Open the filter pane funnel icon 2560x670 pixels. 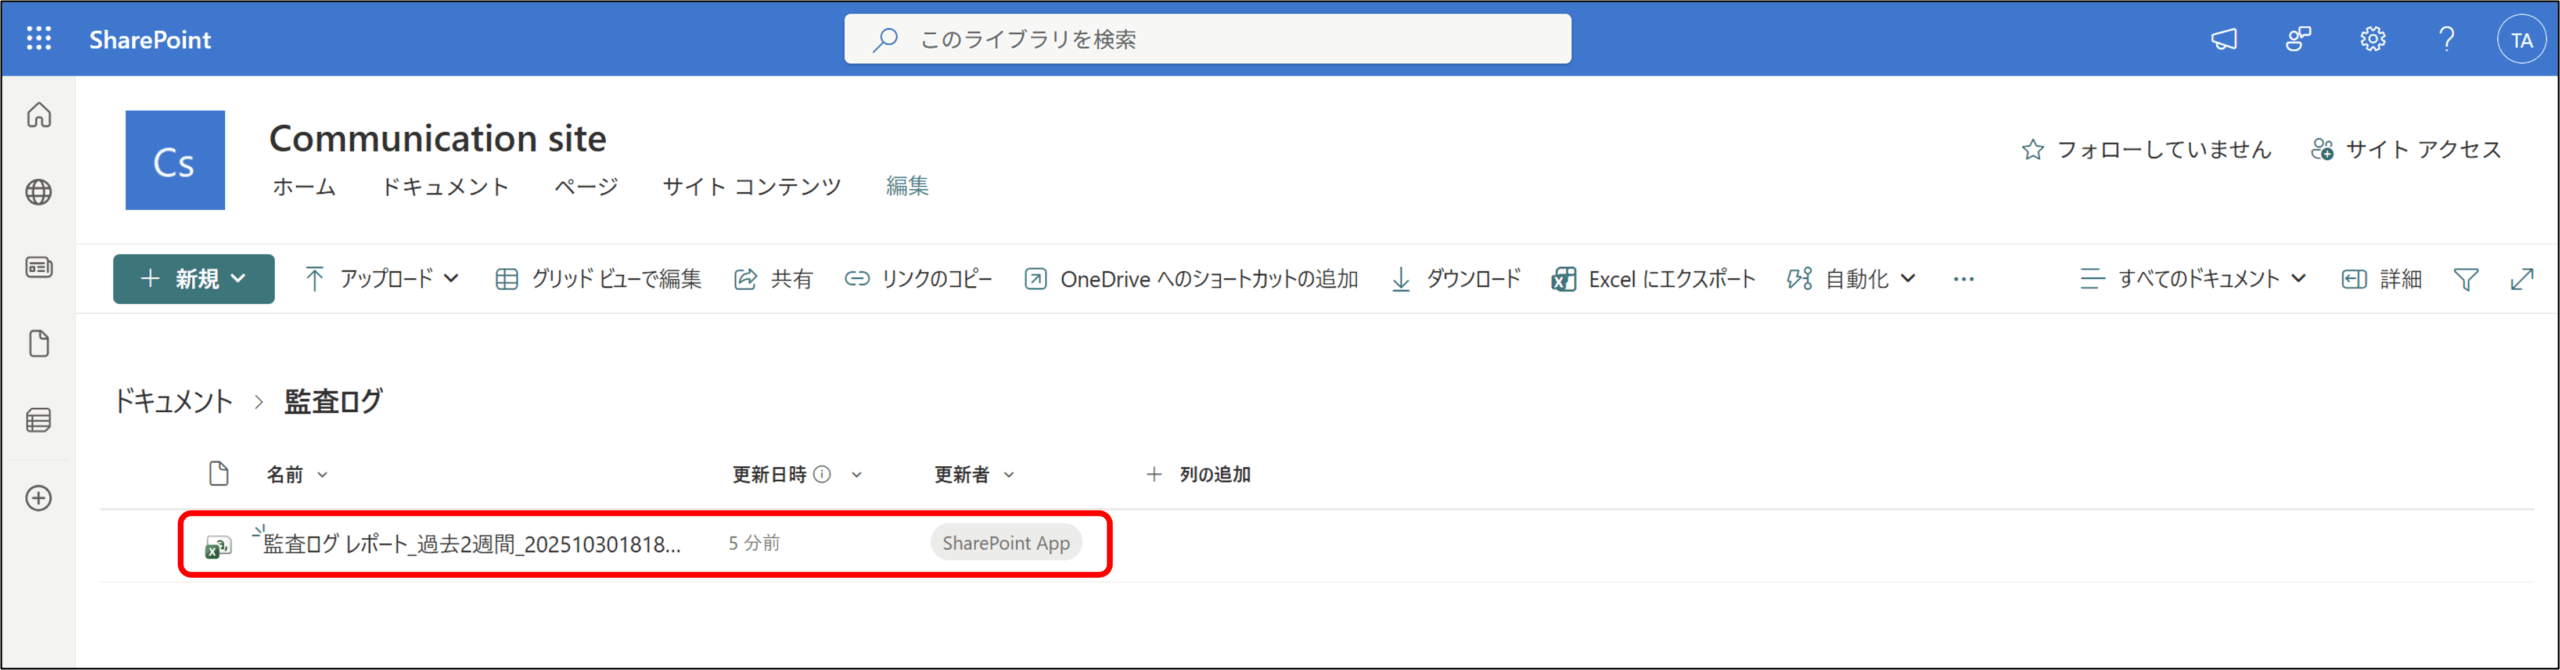(2465, 279)
